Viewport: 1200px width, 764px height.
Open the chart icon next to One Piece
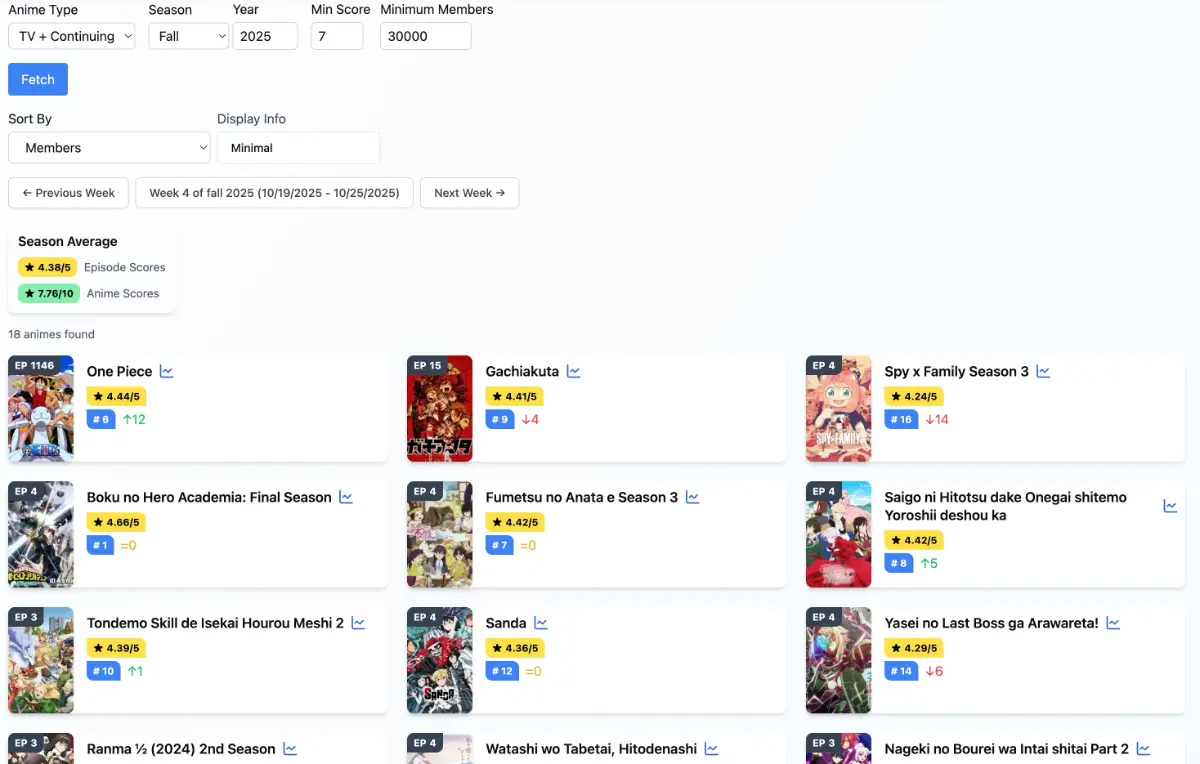[166, 371]
